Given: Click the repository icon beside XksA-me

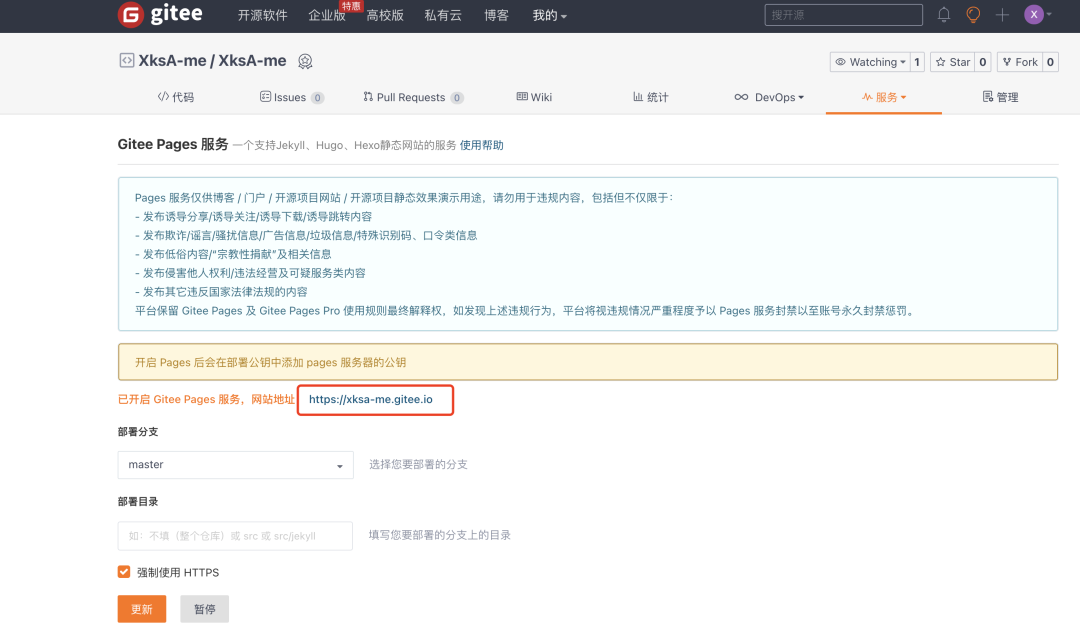Looking at the screenshot, I should tap(125, 60).
